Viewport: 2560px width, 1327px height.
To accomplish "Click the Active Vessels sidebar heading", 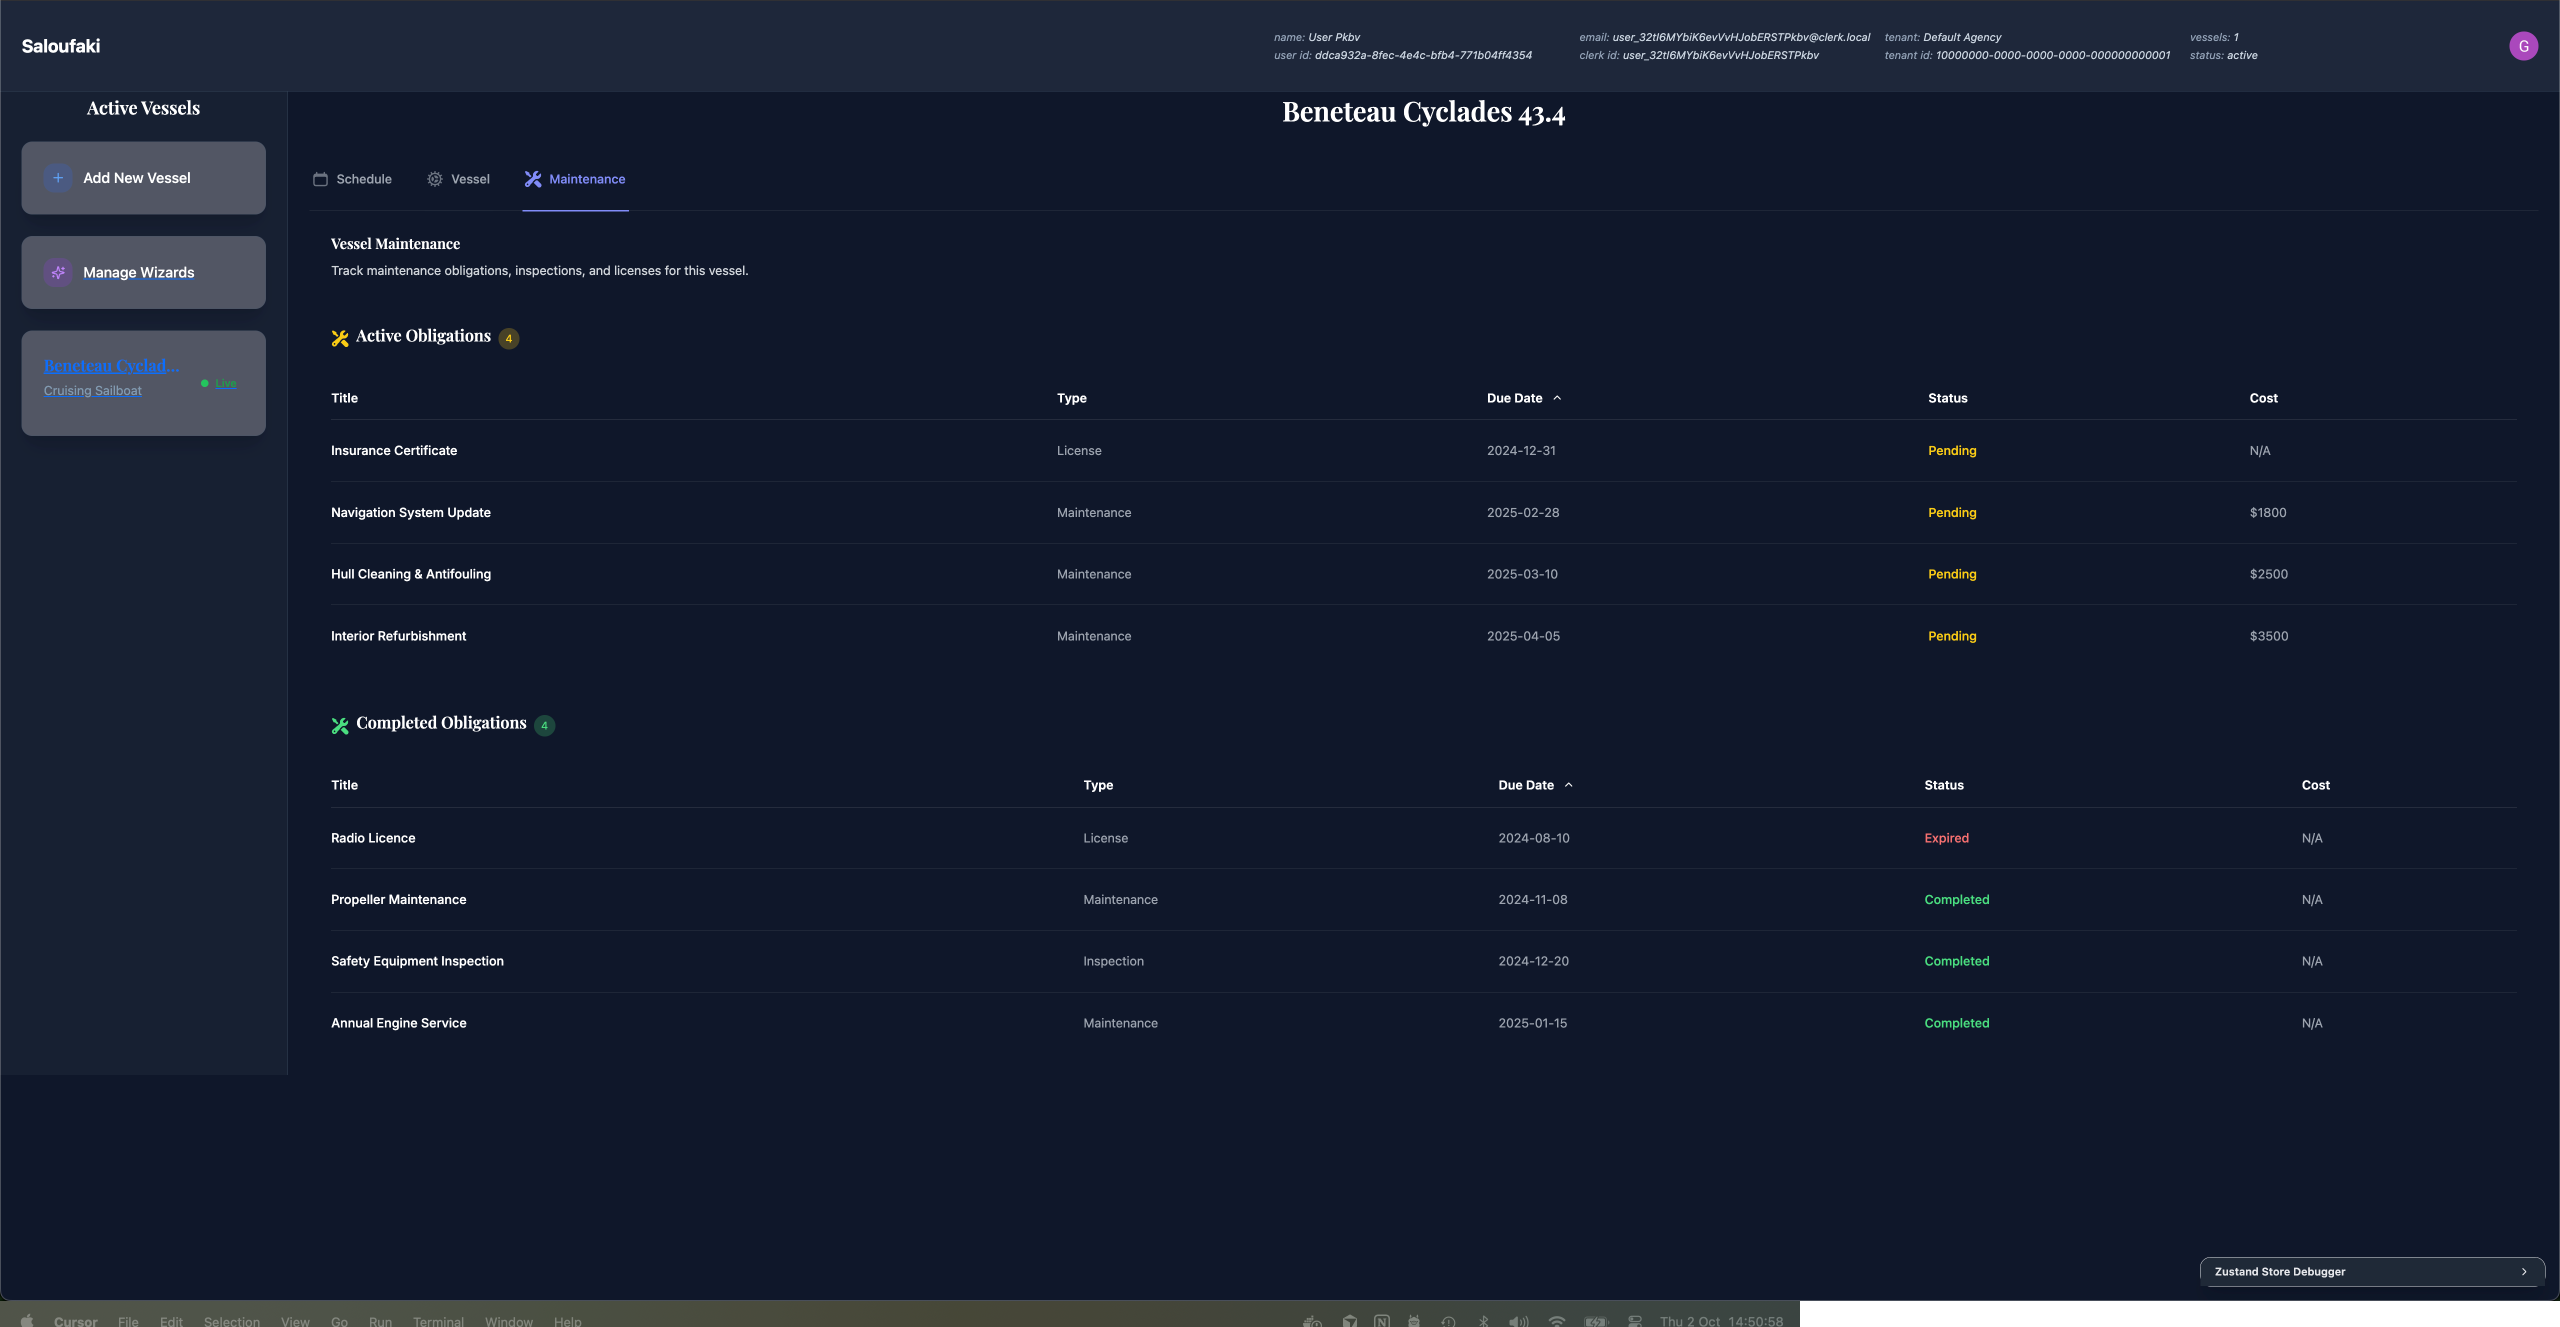I will pyautogui.click(x=143, y=108).
